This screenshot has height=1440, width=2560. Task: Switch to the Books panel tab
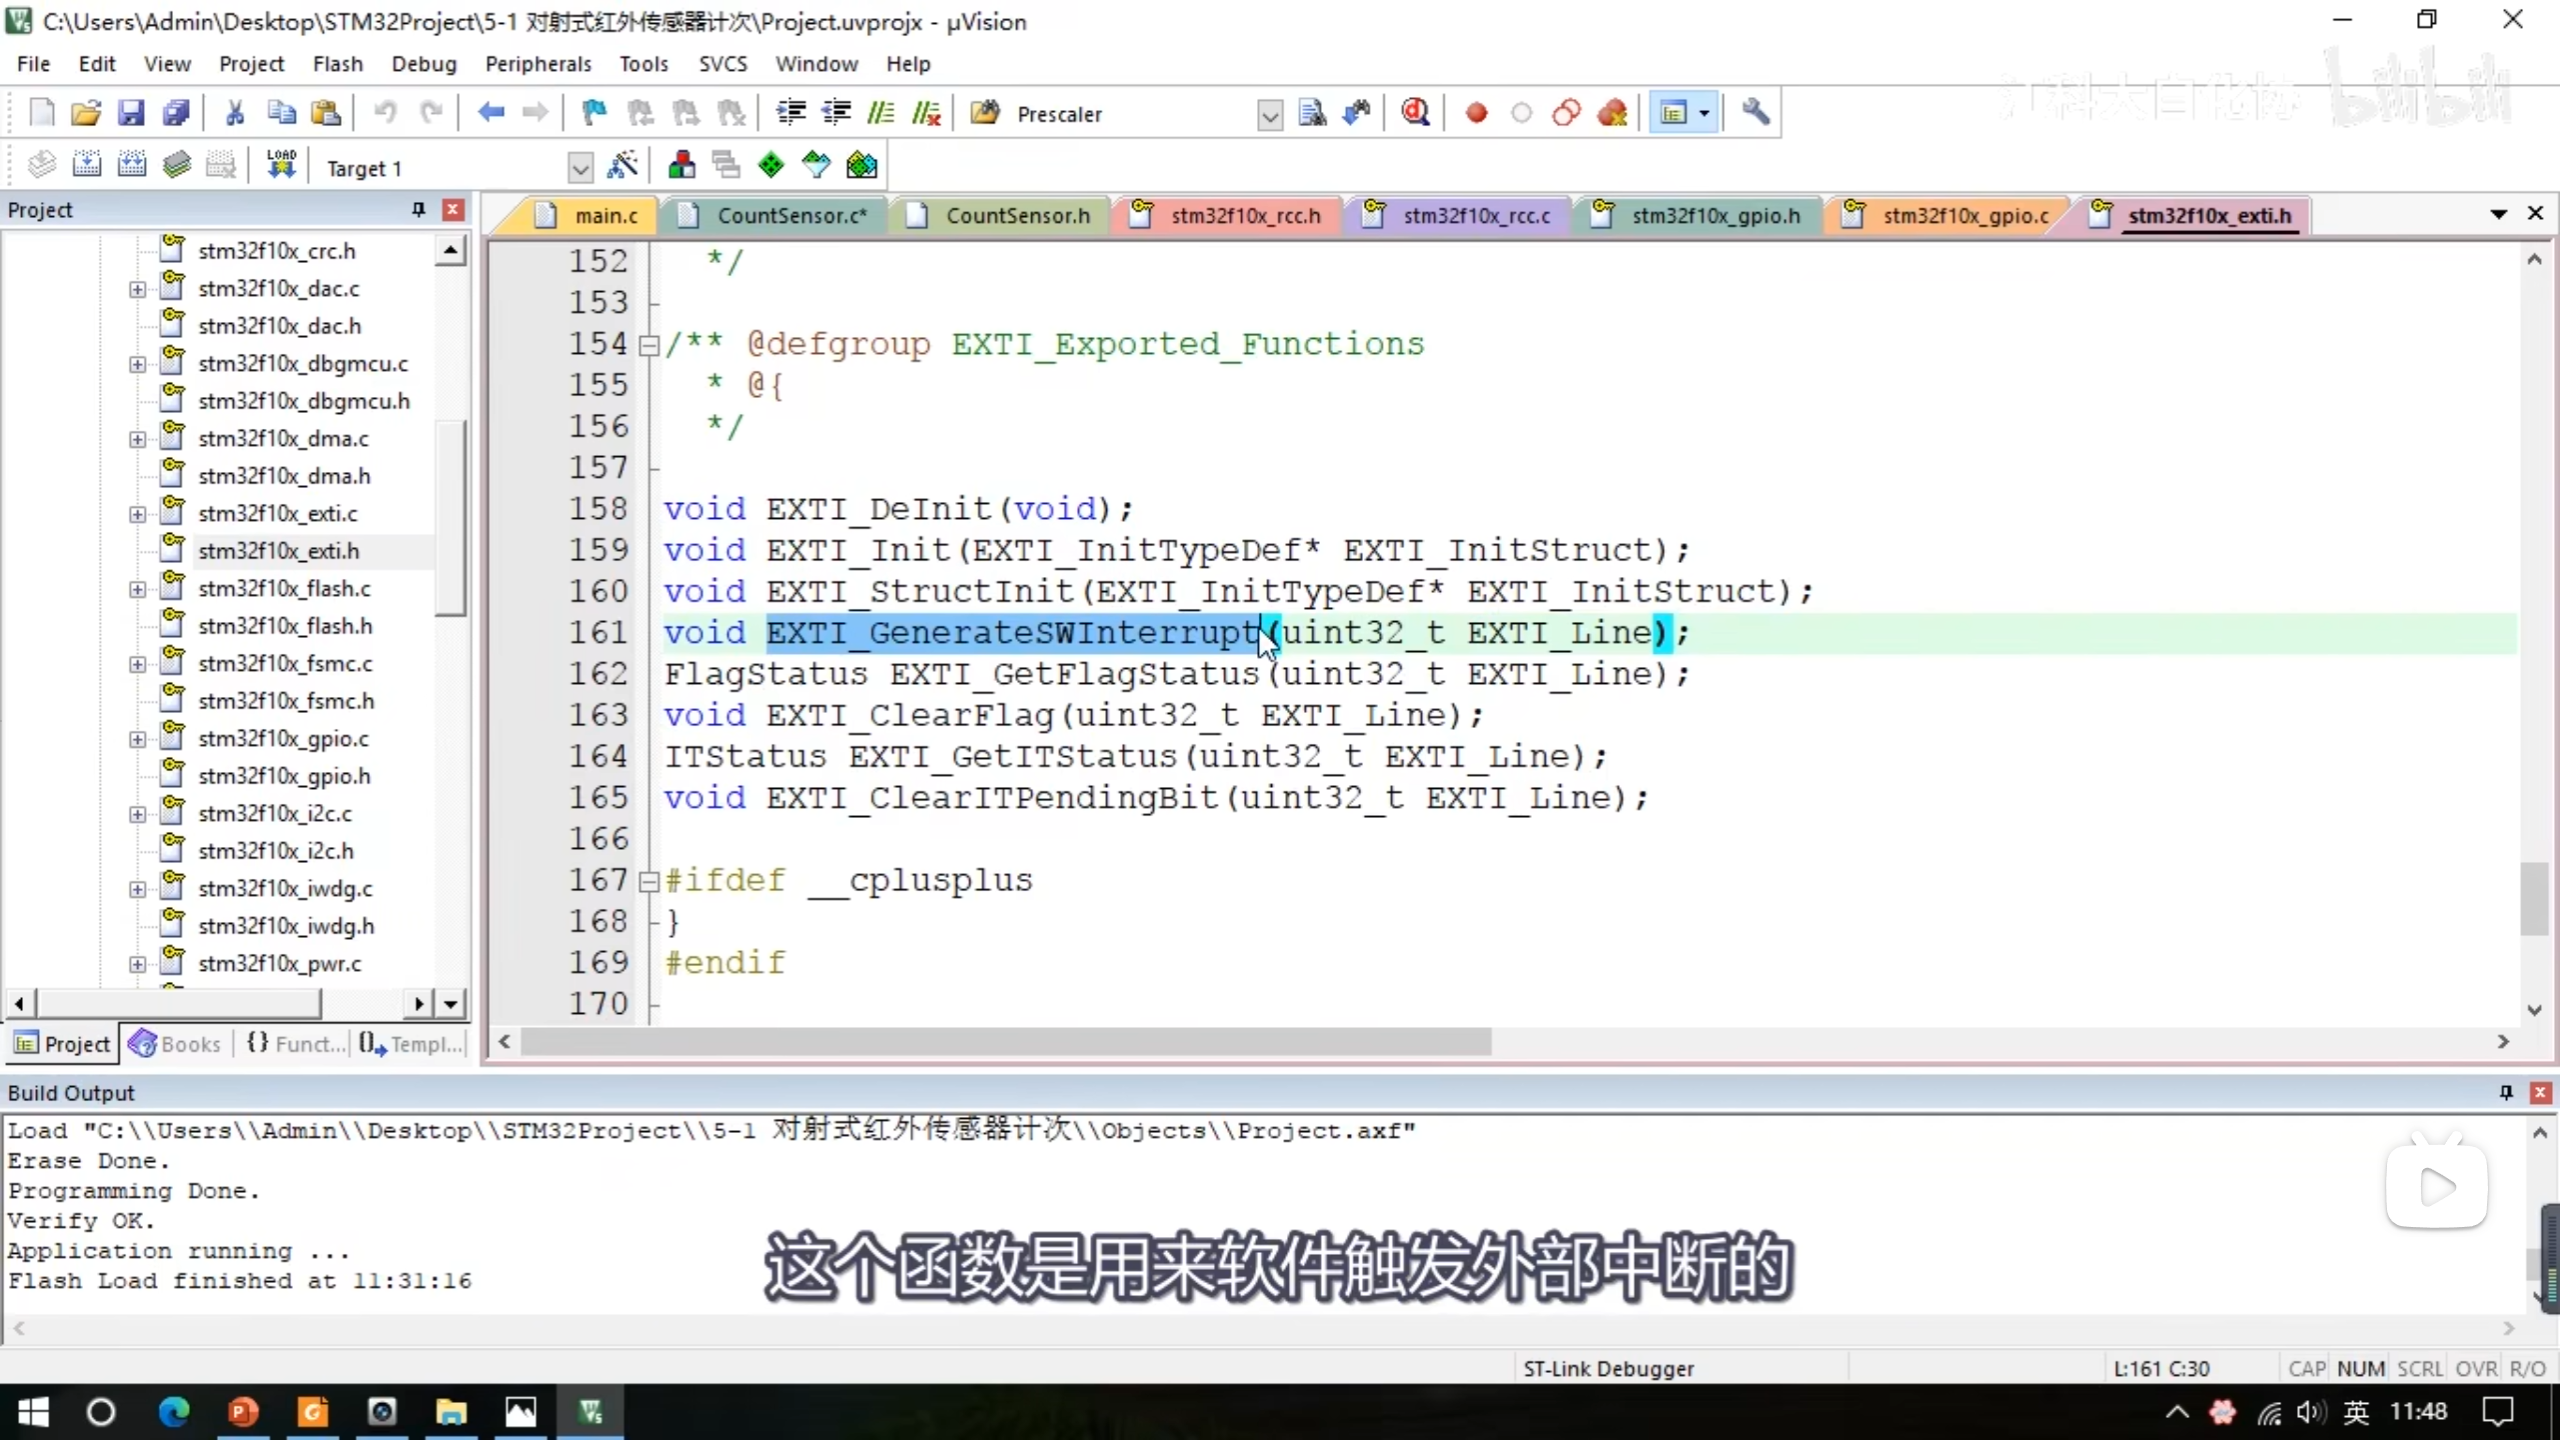pyautogui.click(x=176, y=1044)
